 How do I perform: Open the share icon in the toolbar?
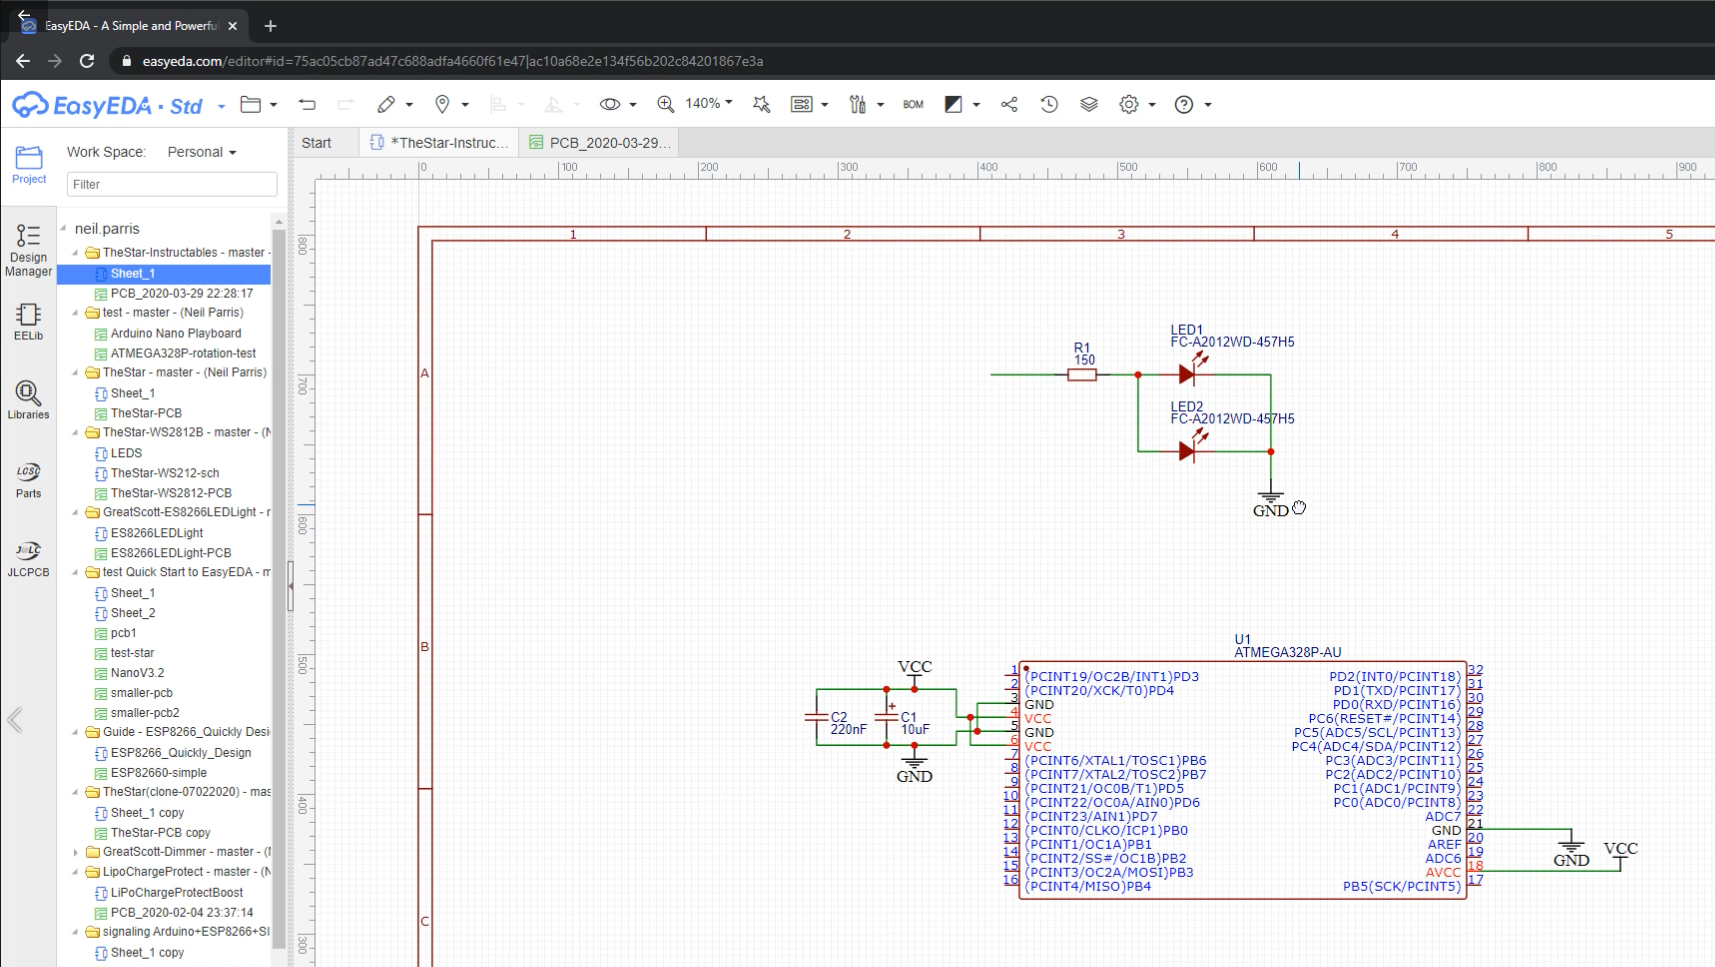[1009, 104]
